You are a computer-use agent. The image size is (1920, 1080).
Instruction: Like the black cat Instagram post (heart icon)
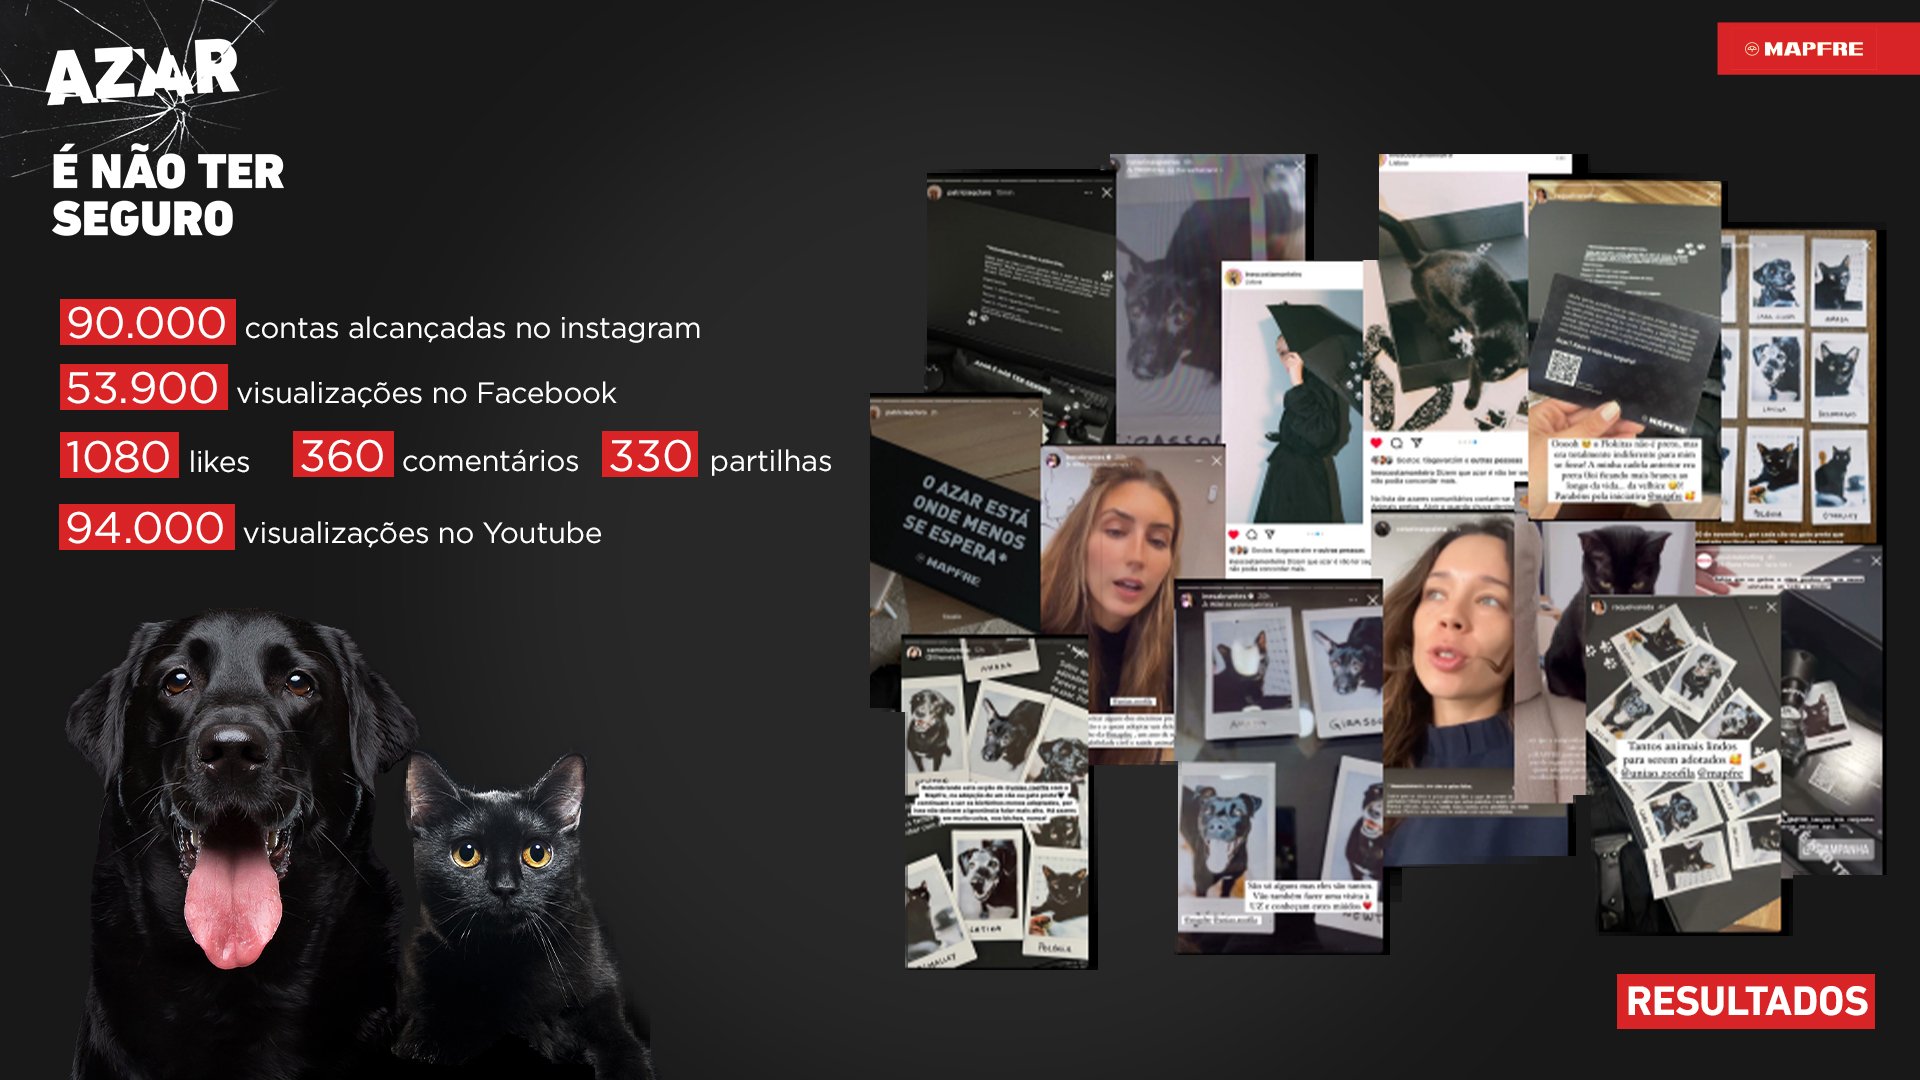point(1376,442)
